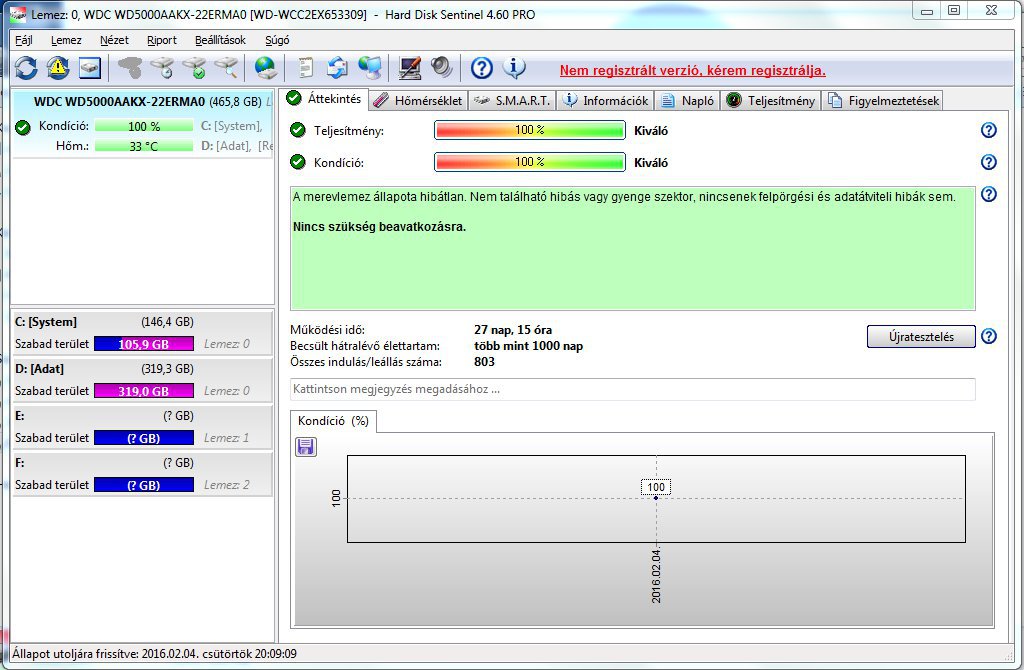1024x670 pixels.
Task: Click the refresh icon with yellow warning triangle
Action: point(58,68)
